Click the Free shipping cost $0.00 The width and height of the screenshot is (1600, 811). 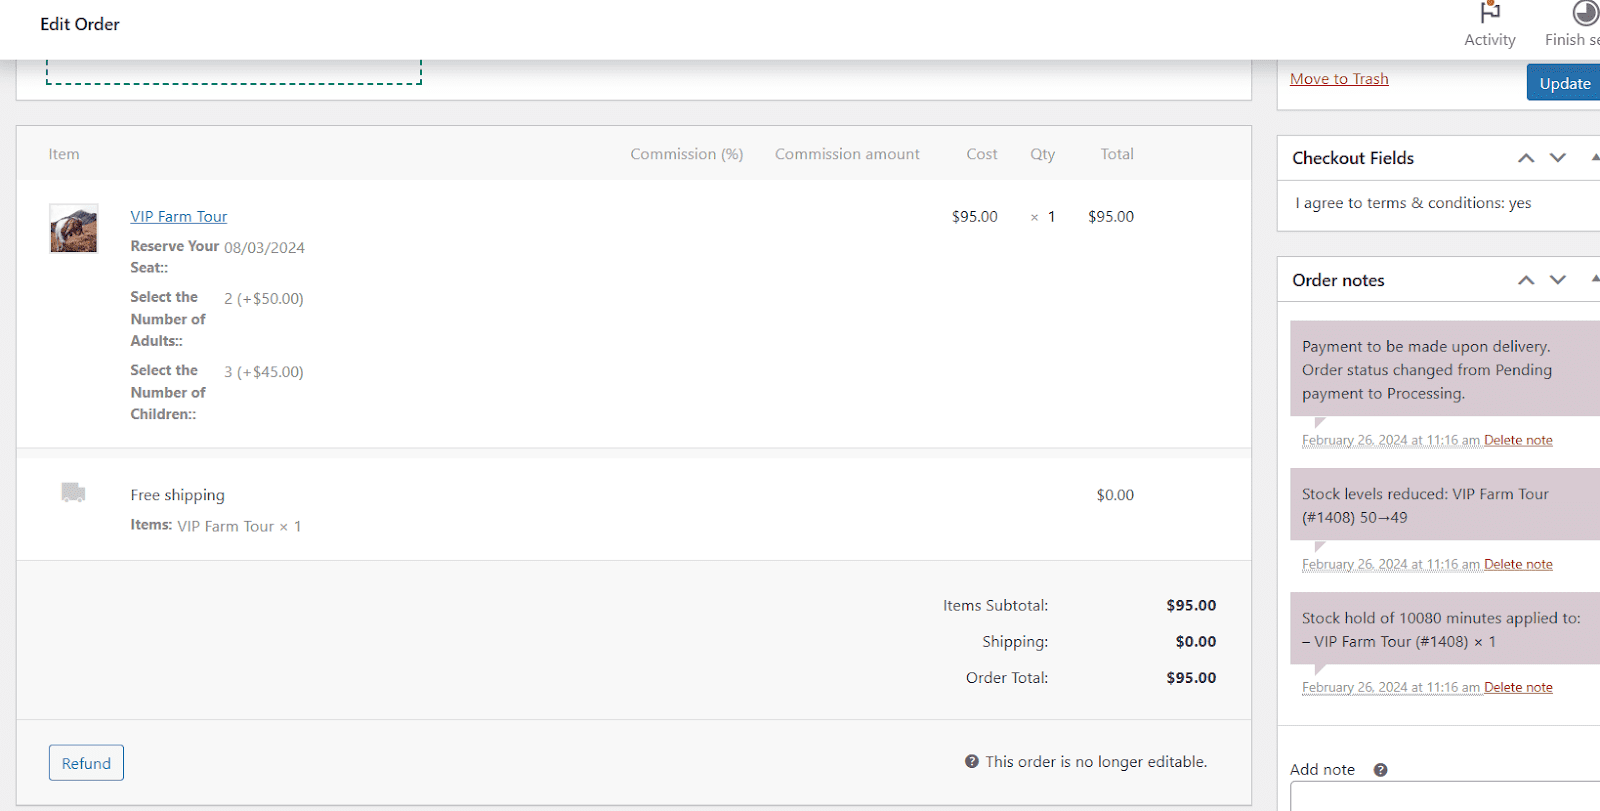click(1115, 495)
